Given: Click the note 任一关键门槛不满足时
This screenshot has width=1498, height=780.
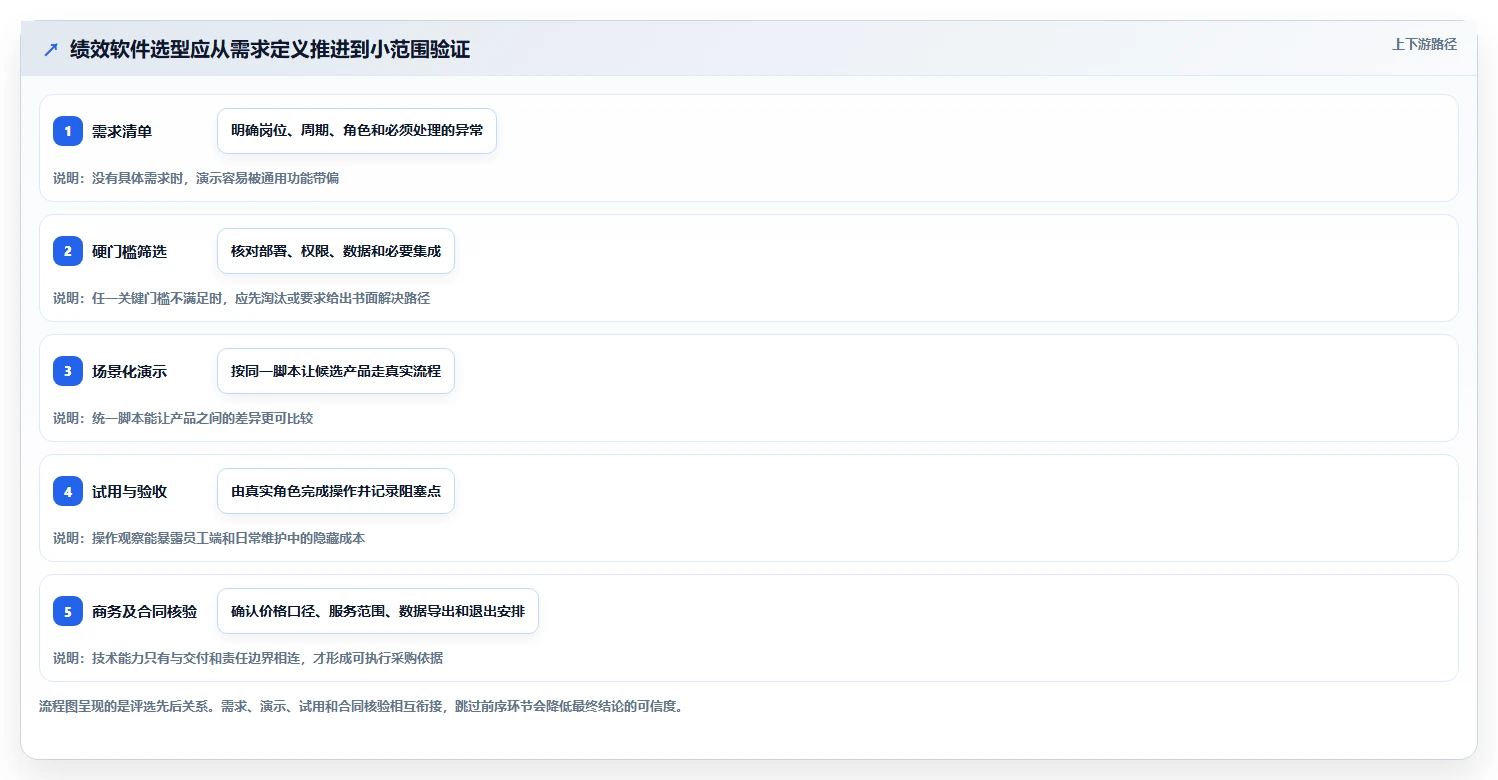Looking at the screenshot, I should coord(241,298).
